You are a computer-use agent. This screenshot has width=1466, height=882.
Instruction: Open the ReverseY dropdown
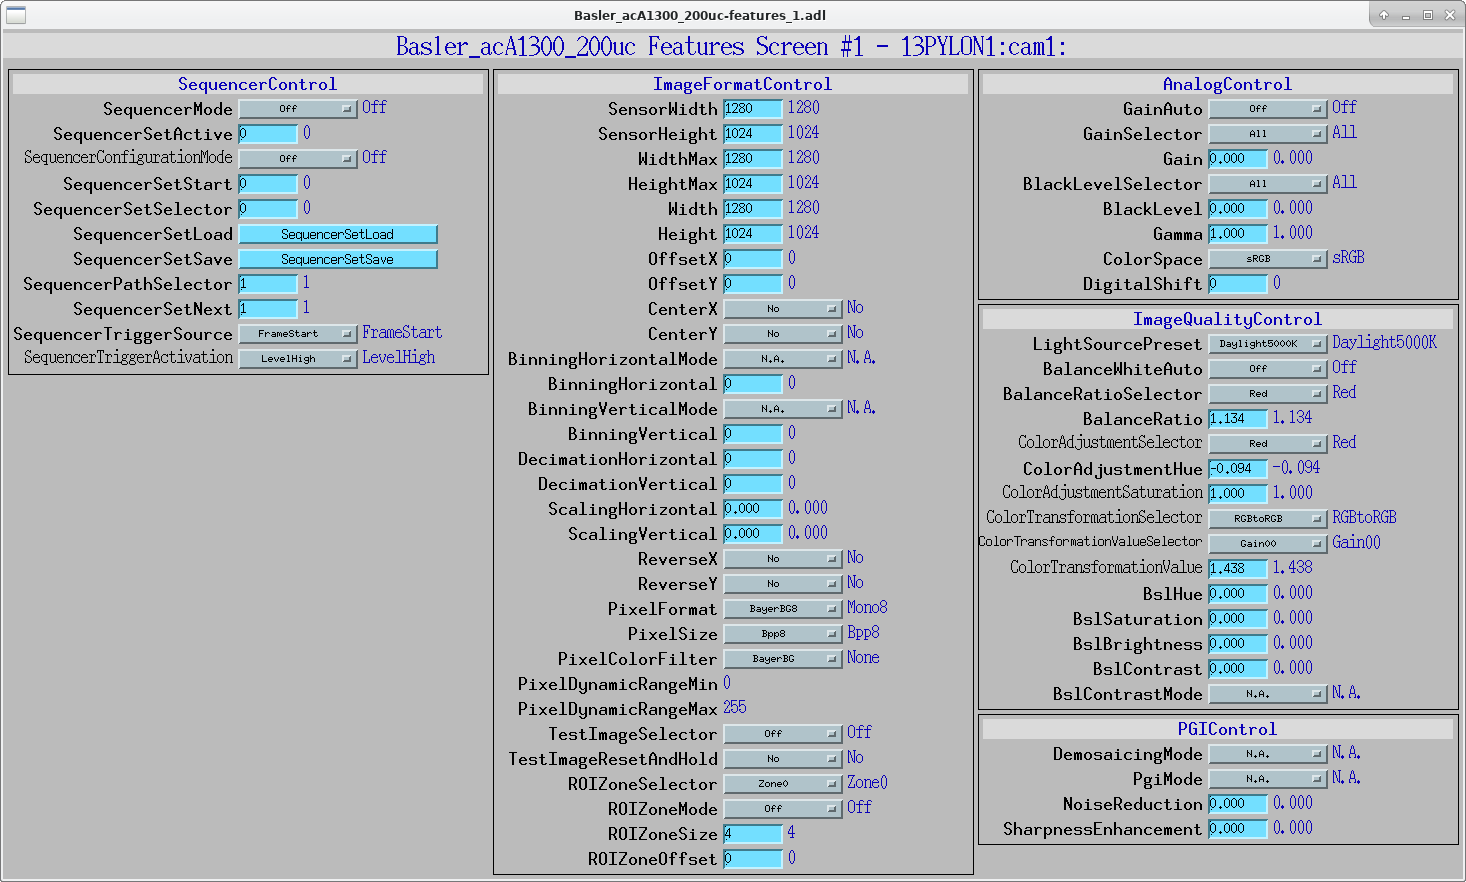click(x=783, y=583)
